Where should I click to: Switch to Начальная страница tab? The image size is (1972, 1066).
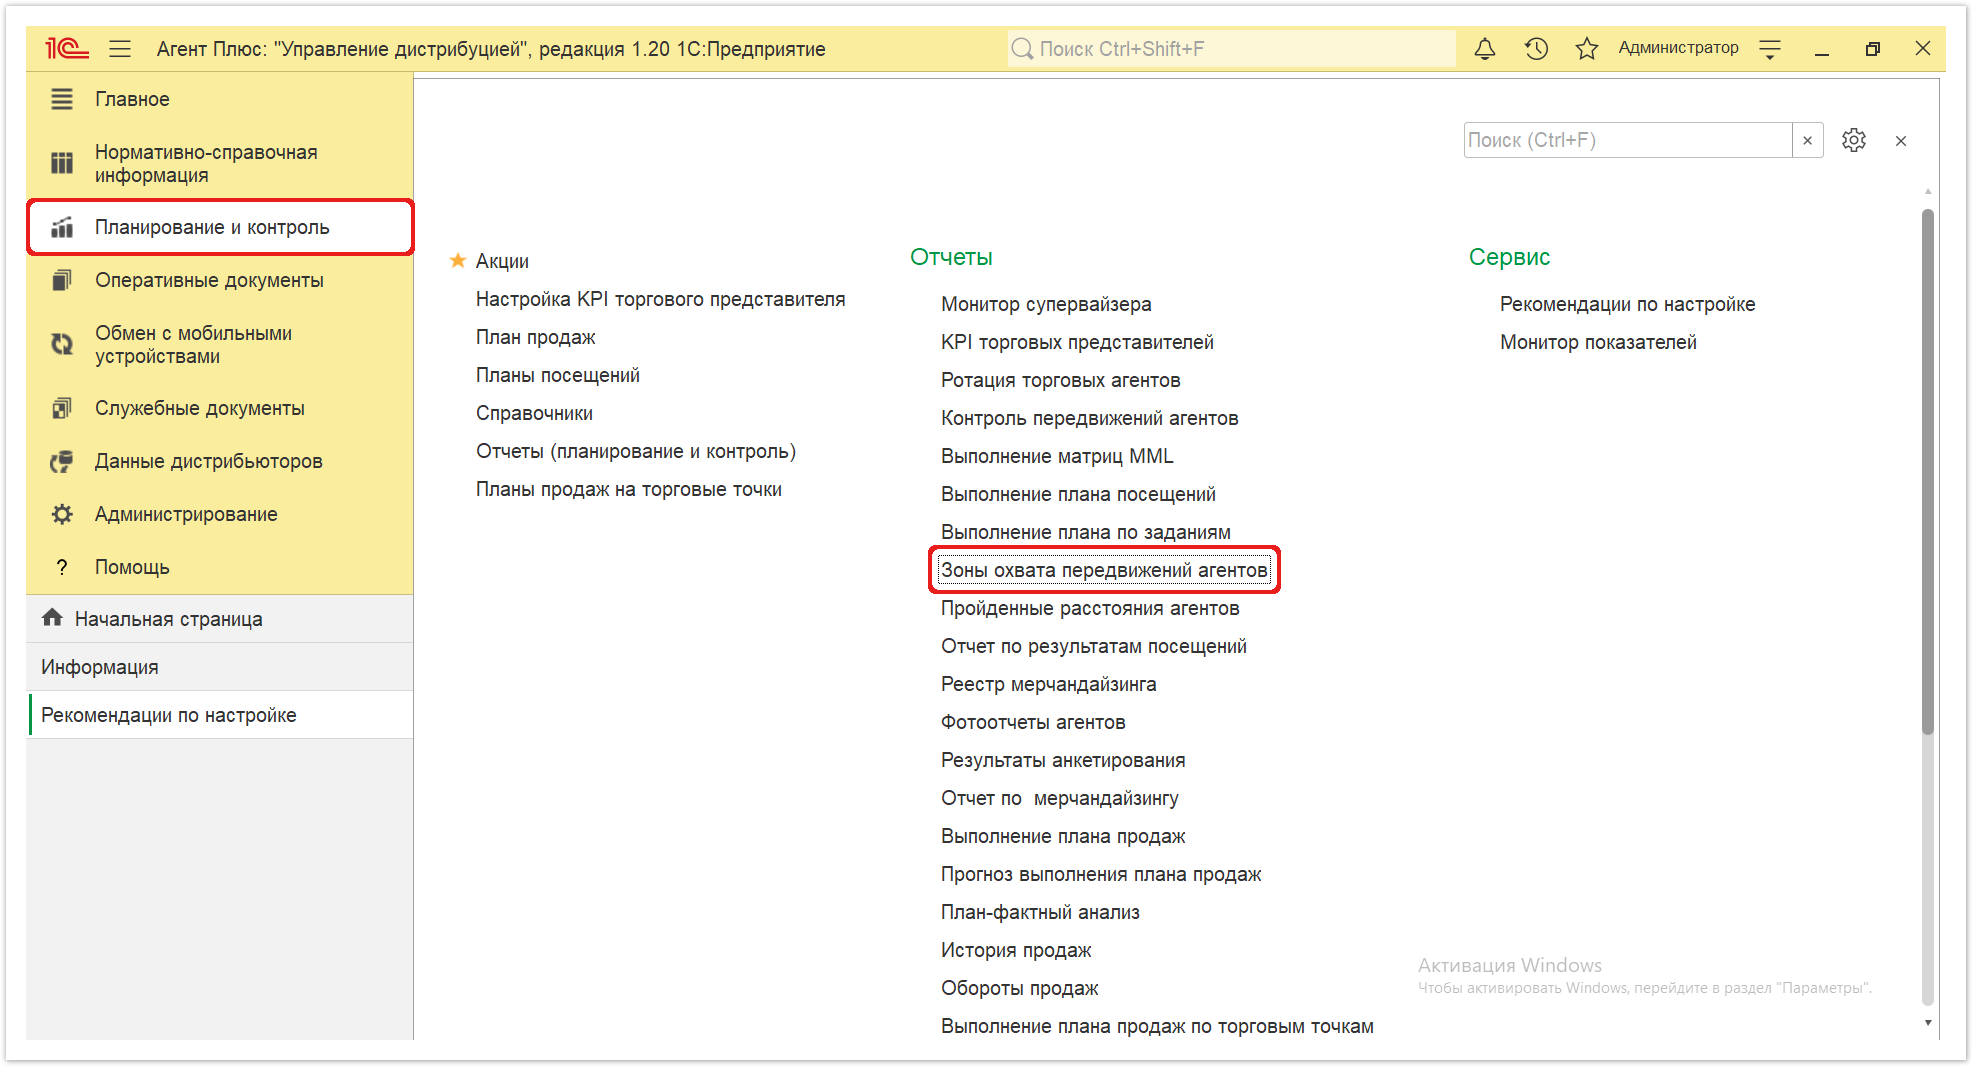click(219, 619)
